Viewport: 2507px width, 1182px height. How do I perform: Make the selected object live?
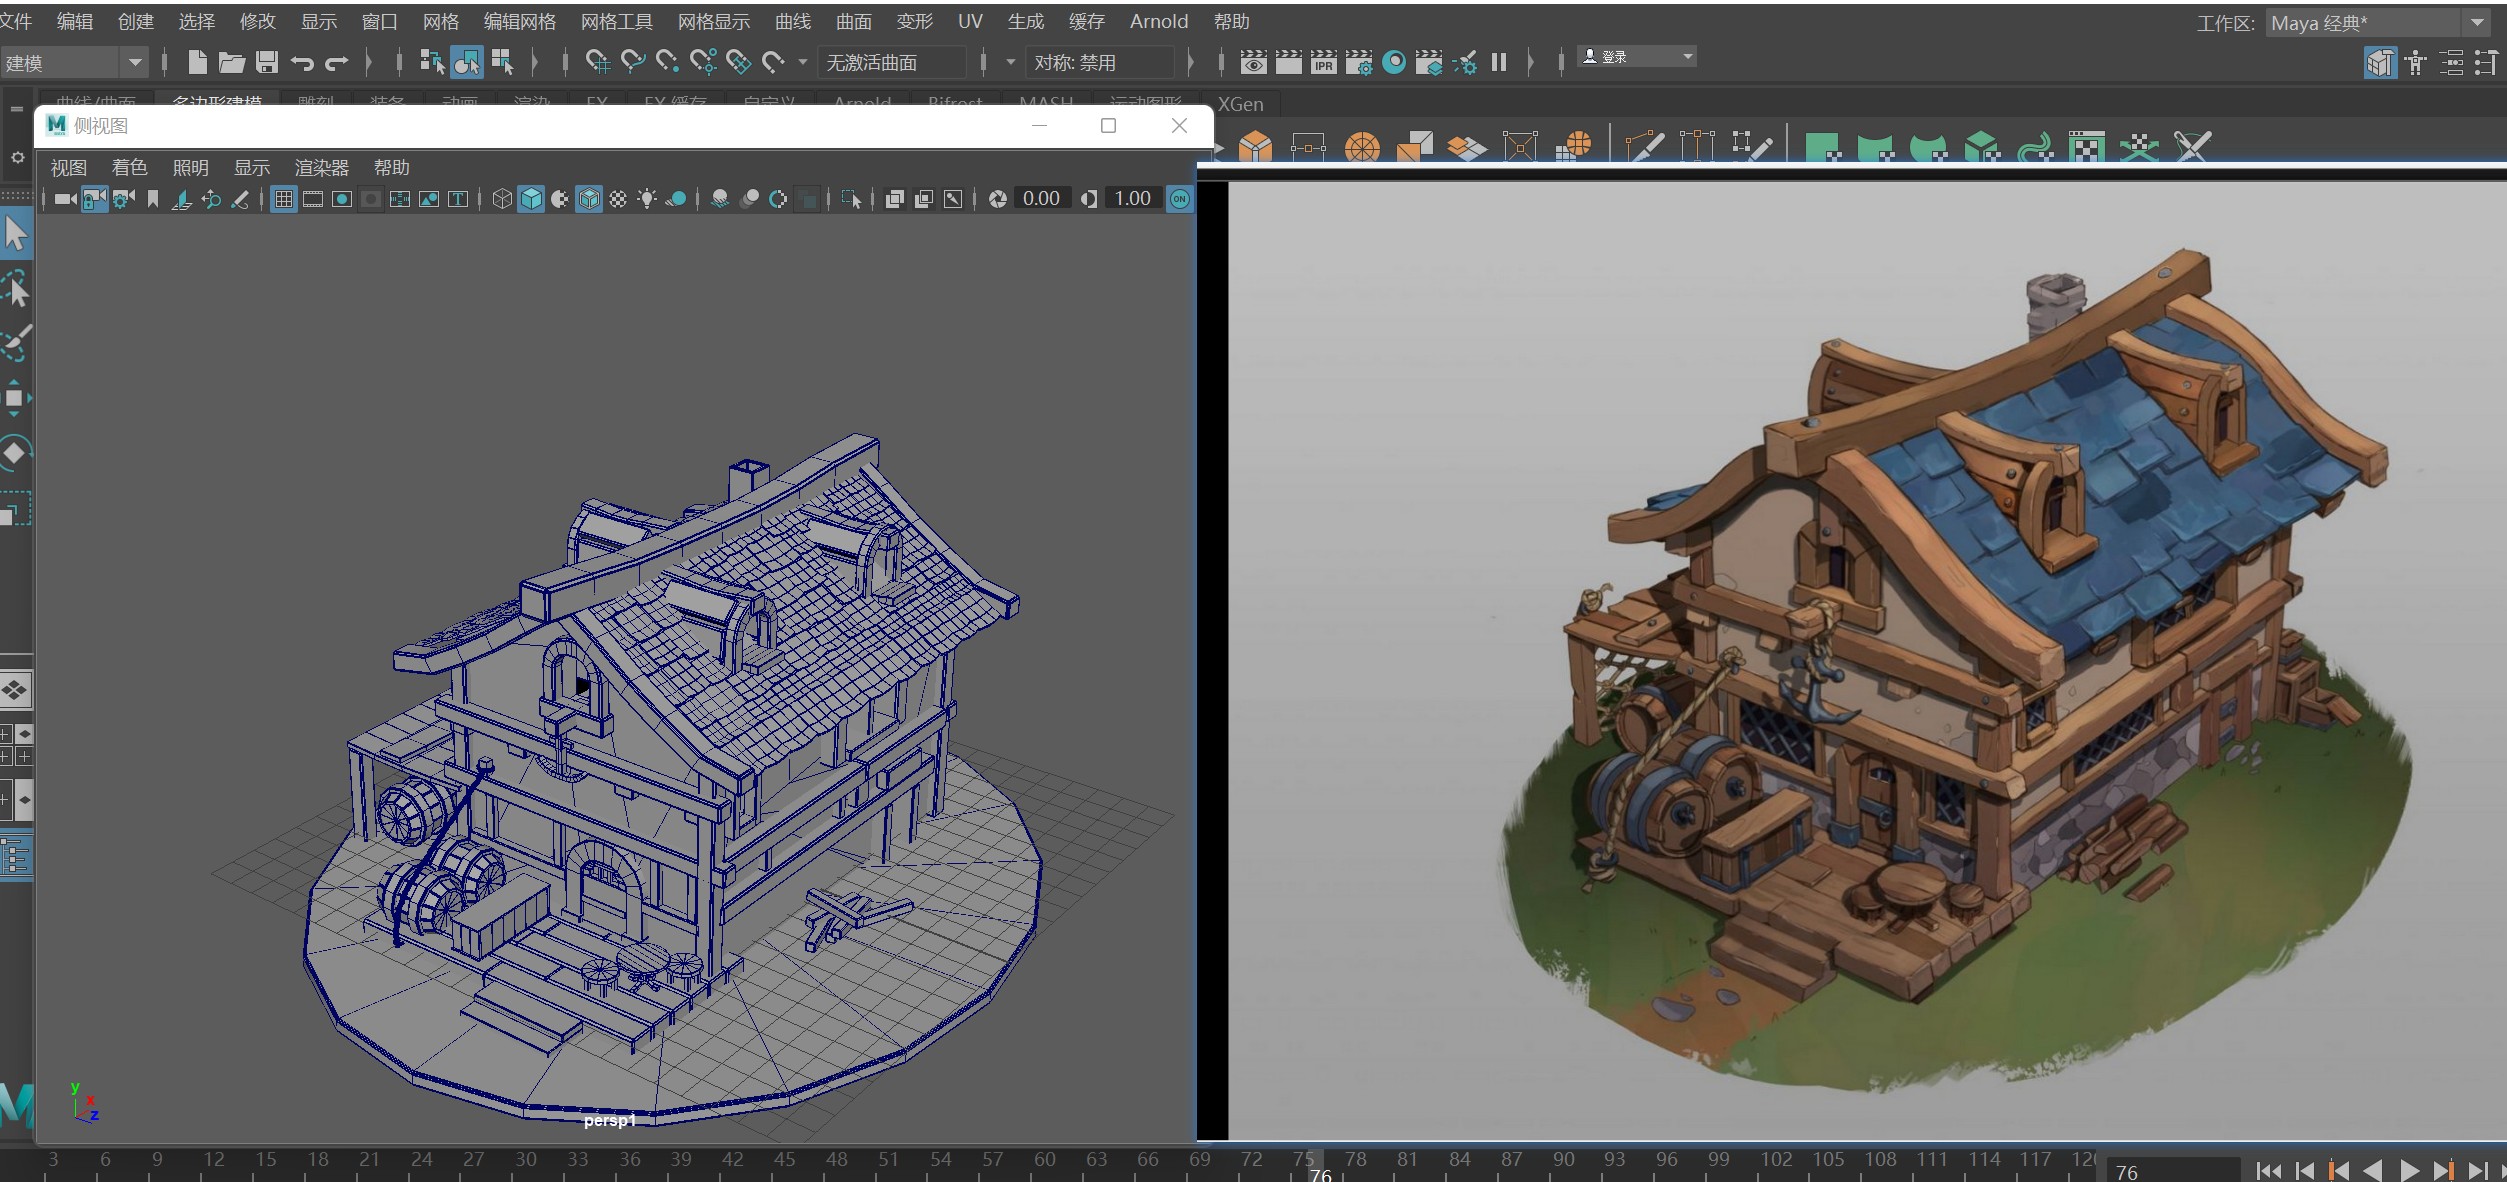pyautogui.click(x=773, y=62)
